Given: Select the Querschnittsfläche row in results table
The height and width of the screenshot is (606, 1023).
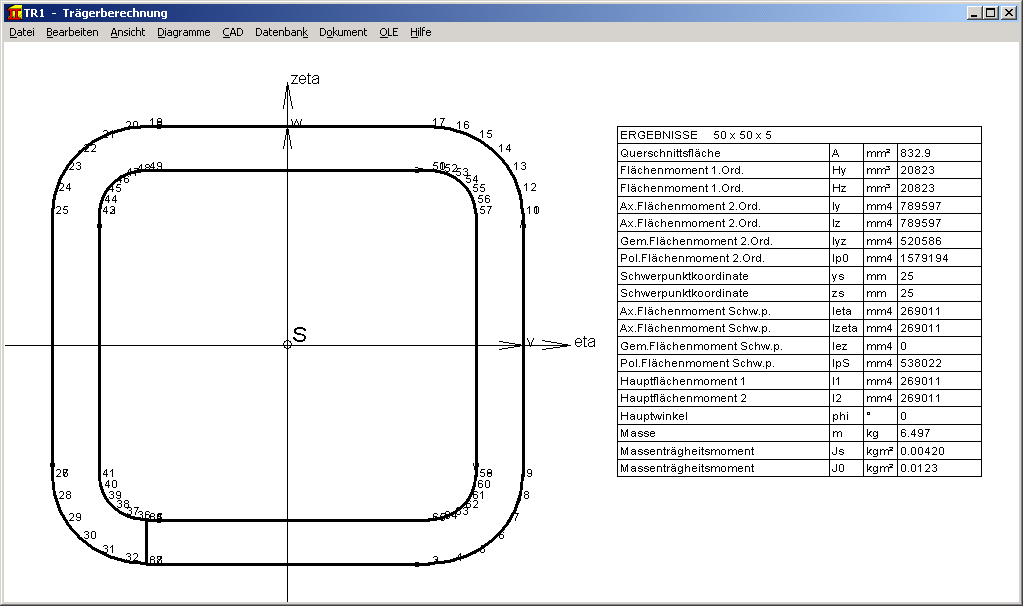Looking at the screenshot, I should coord(722,153).
